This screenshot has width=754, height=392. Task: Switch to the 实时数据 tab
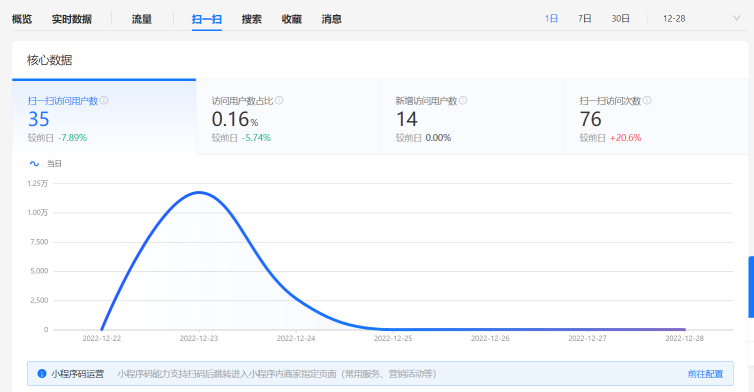click(72, 19)
